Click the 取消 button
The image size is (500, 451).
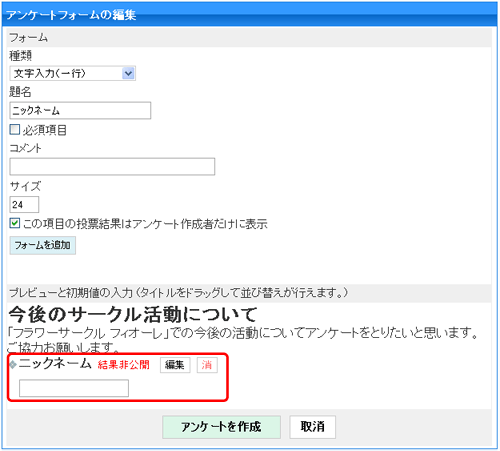pyautogui.click(x=313, y=427)
